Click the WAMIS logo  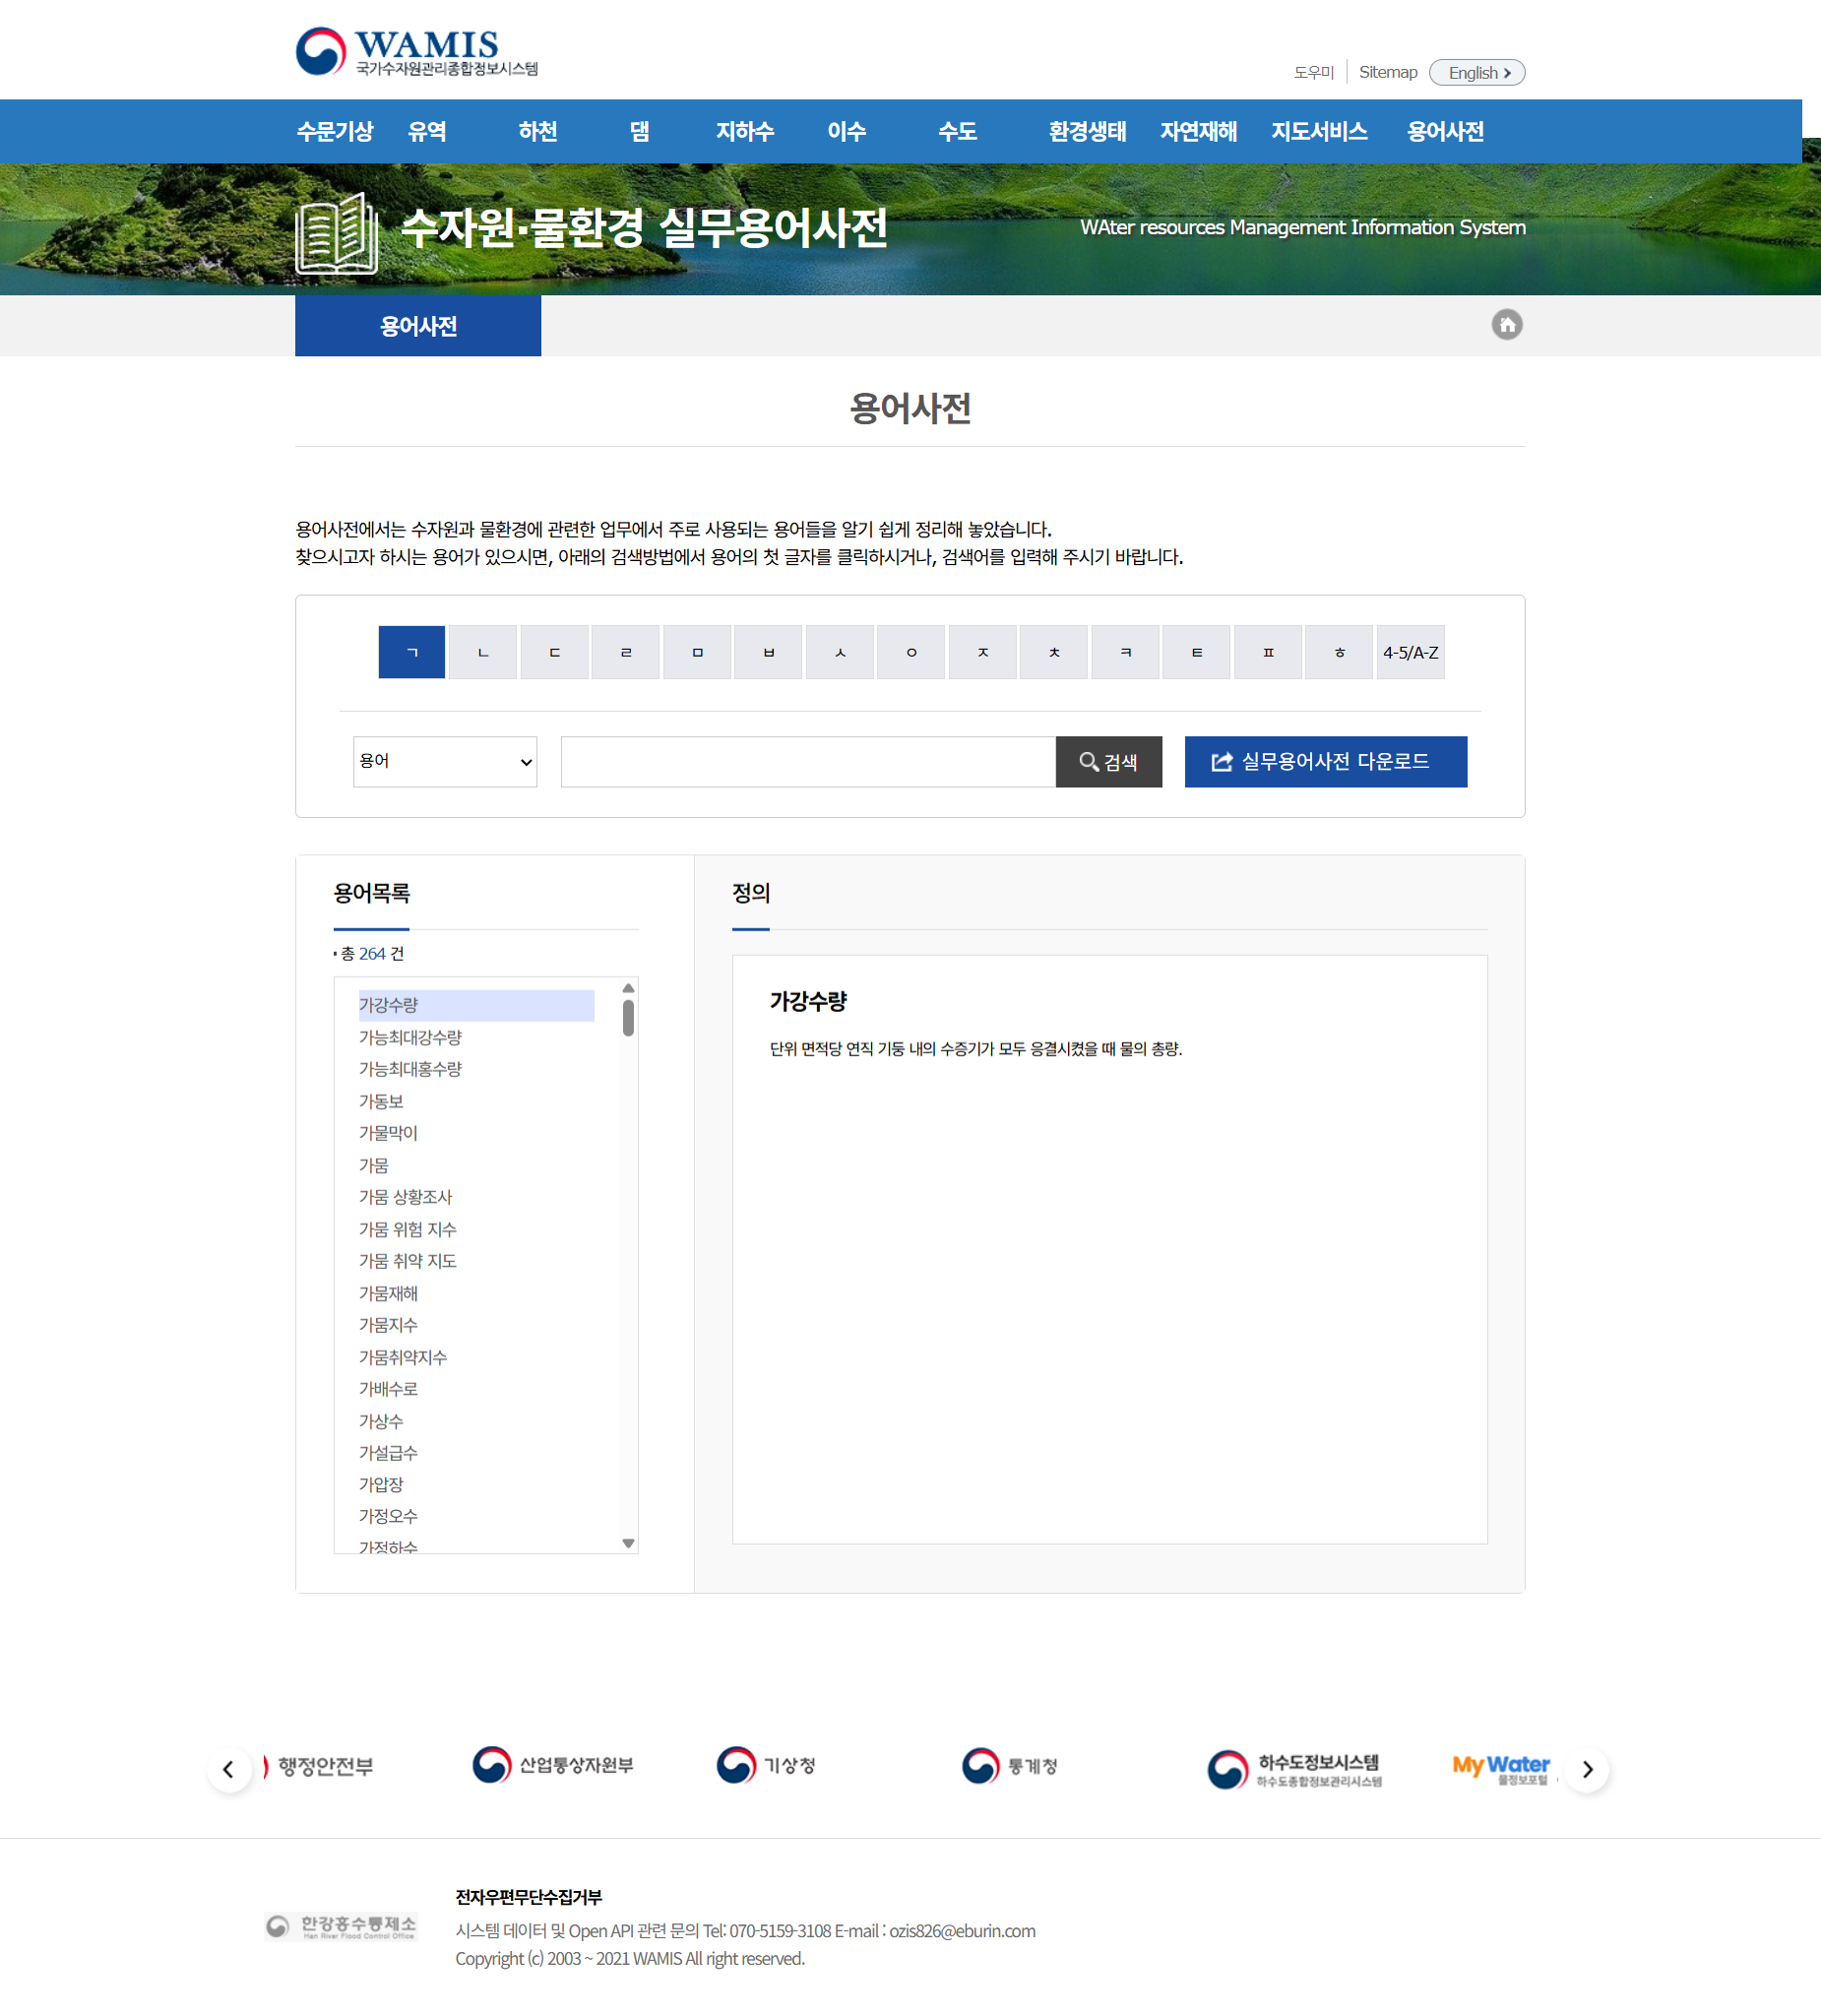416,52
